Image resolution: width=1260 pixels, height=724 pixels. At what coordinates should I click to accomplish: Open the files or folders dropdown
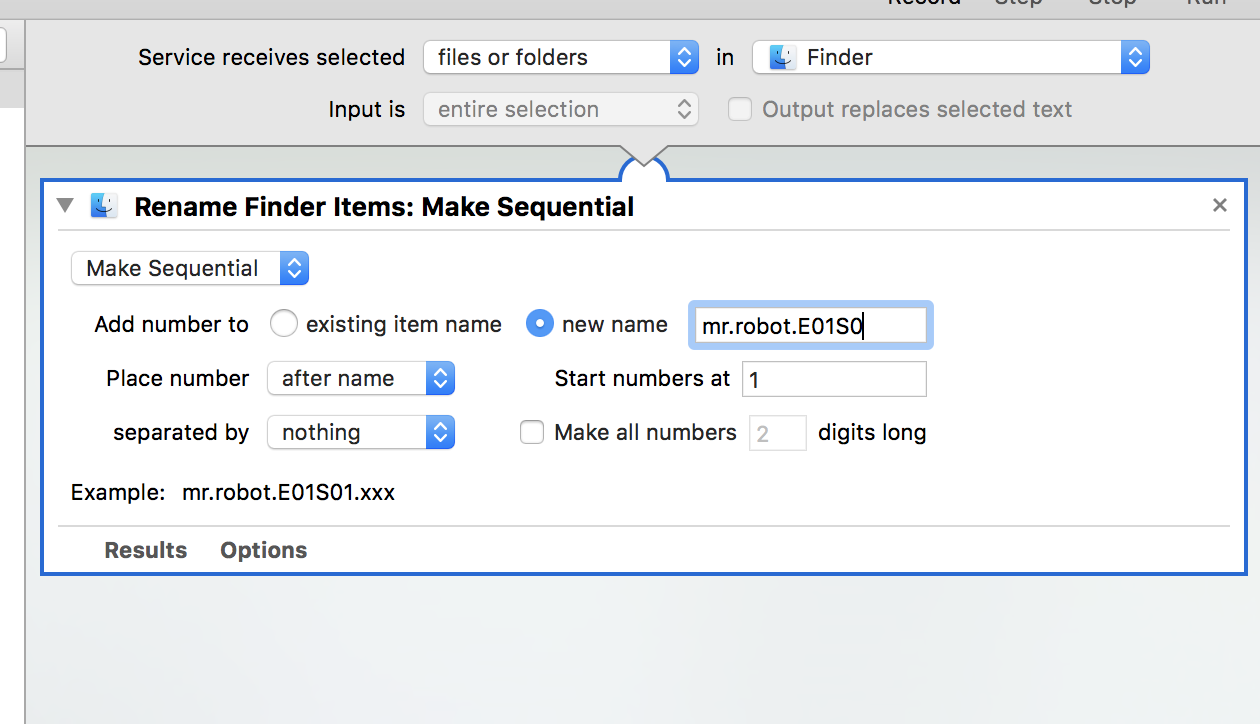click(561, 57)
